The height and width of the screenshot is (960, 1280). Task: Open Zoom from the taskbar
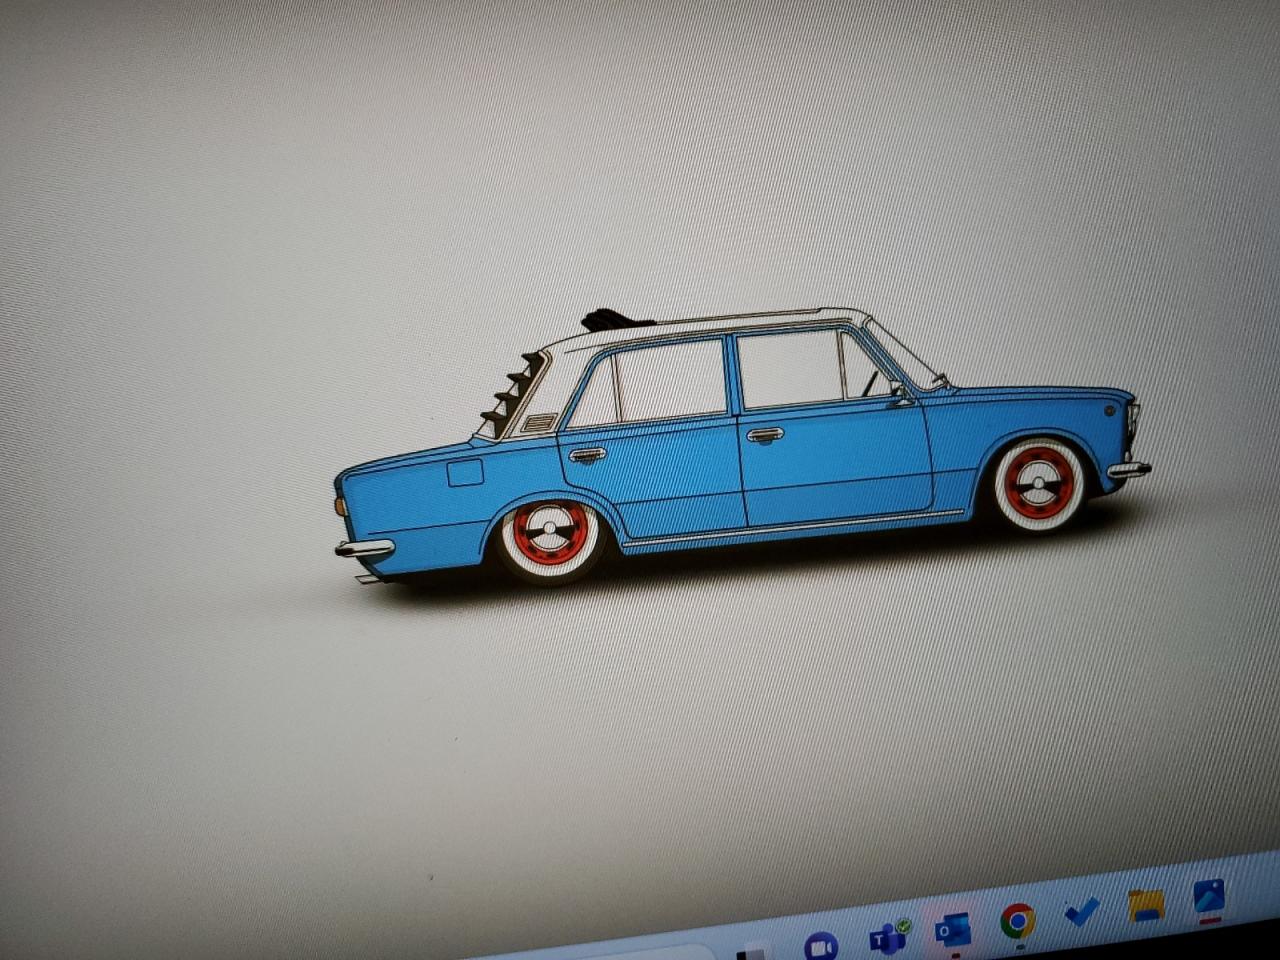click(x=821, y=945)
